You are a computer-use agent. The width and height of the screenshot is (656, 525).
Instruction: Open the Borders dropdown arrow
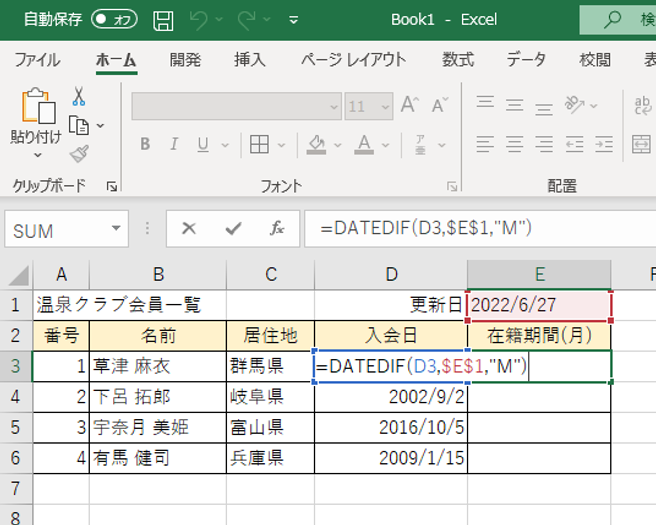click(x=281, y=145)
